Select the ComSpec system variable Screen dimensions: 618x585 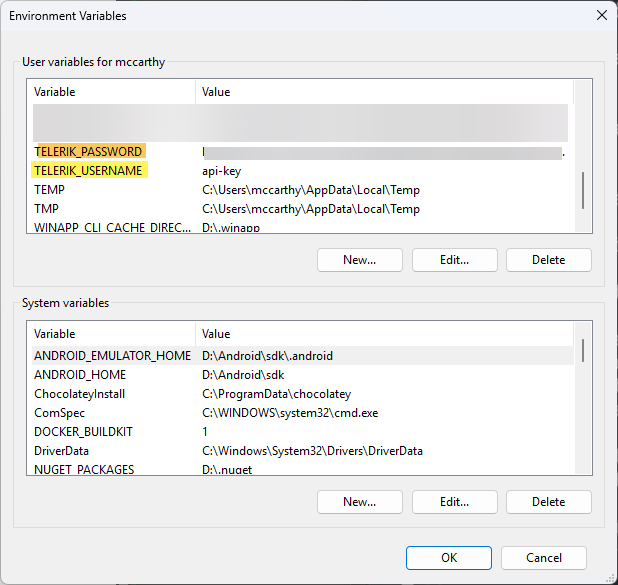click(x=60, y=413)
